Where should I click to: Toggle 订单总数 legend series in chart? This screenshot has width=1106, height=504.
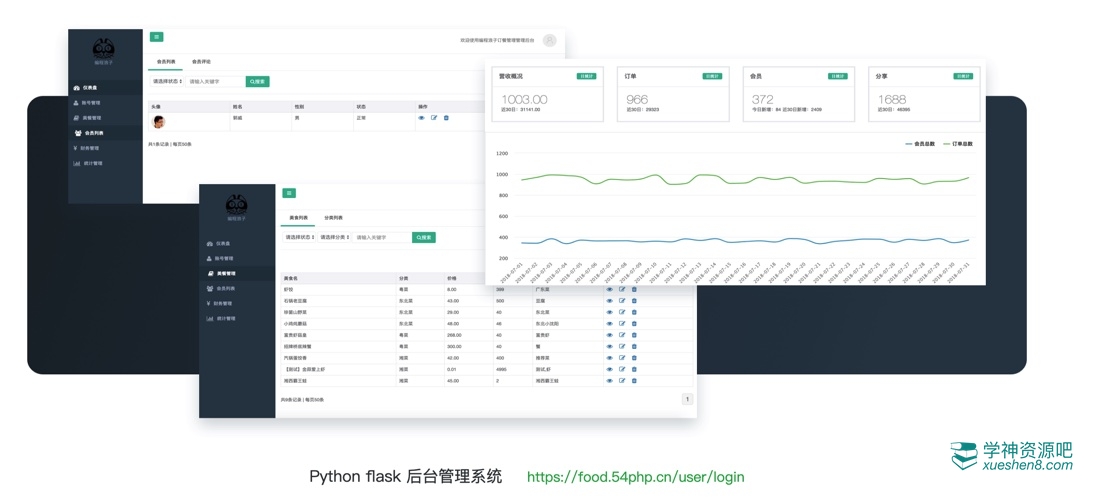(958, 144)
